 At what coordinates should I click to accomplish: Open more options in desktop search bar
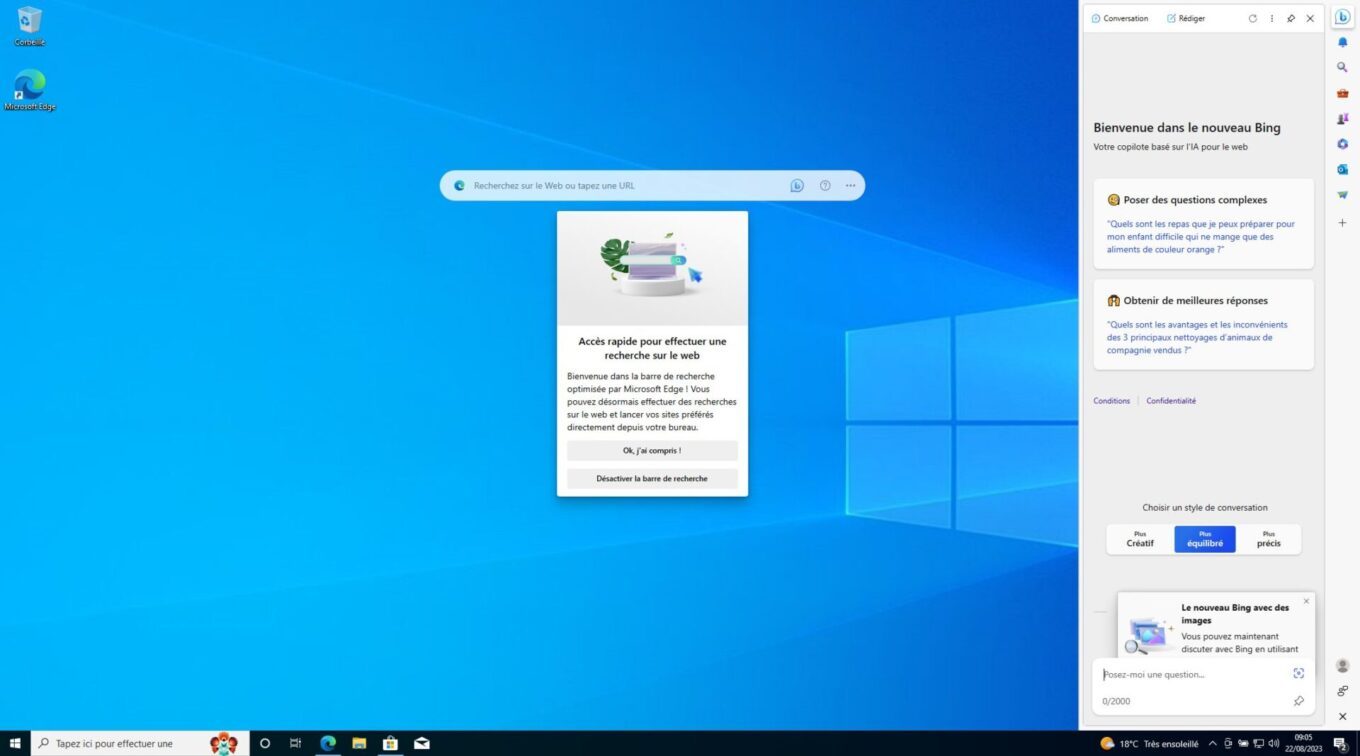pyautogui.click(x=851, y=185)
